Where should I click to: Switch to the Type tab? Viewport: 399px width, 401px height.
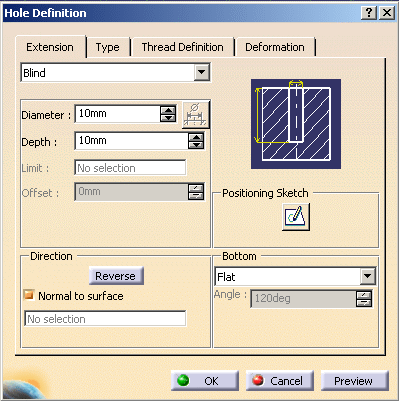click(x=108, y=47)
